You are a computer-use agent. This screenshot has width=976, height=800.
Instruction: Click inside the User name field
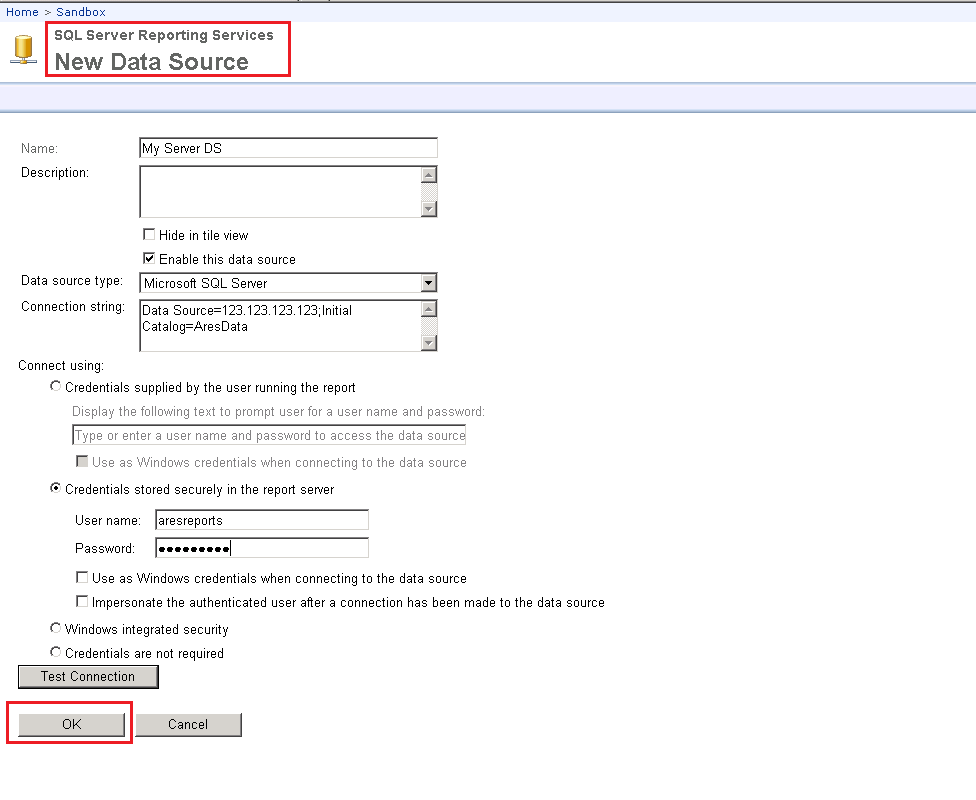[260, 520]
